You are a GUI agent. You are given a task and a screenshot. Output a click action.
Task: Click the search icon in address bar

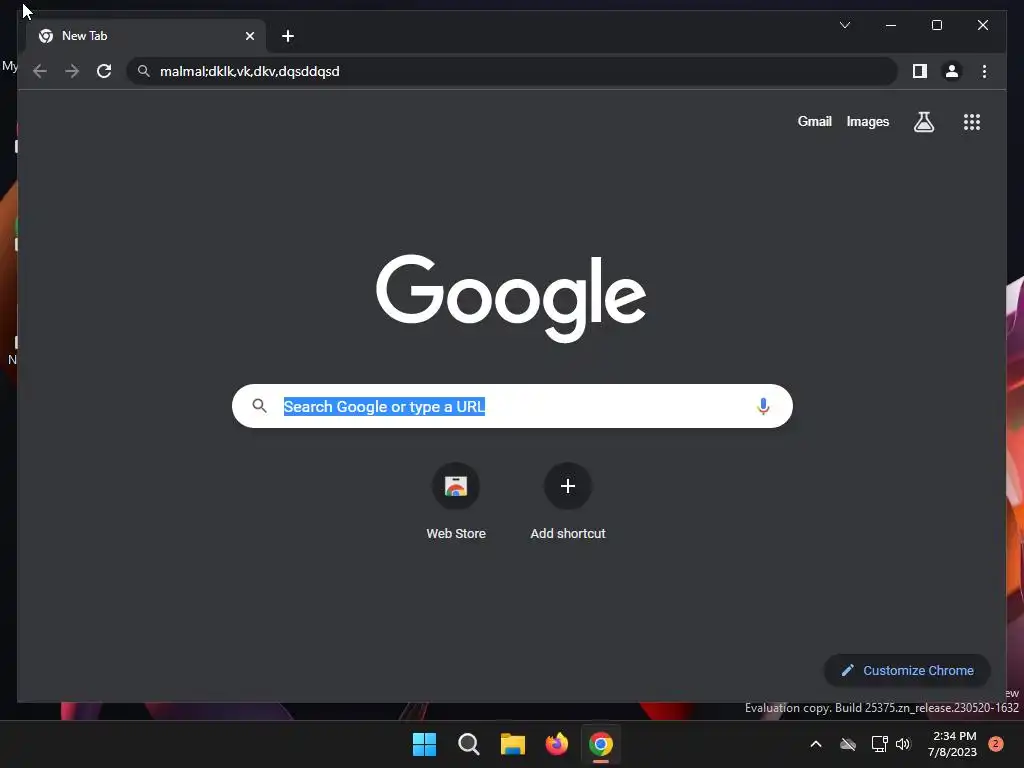pyautogui.click(x=144, y=71)
